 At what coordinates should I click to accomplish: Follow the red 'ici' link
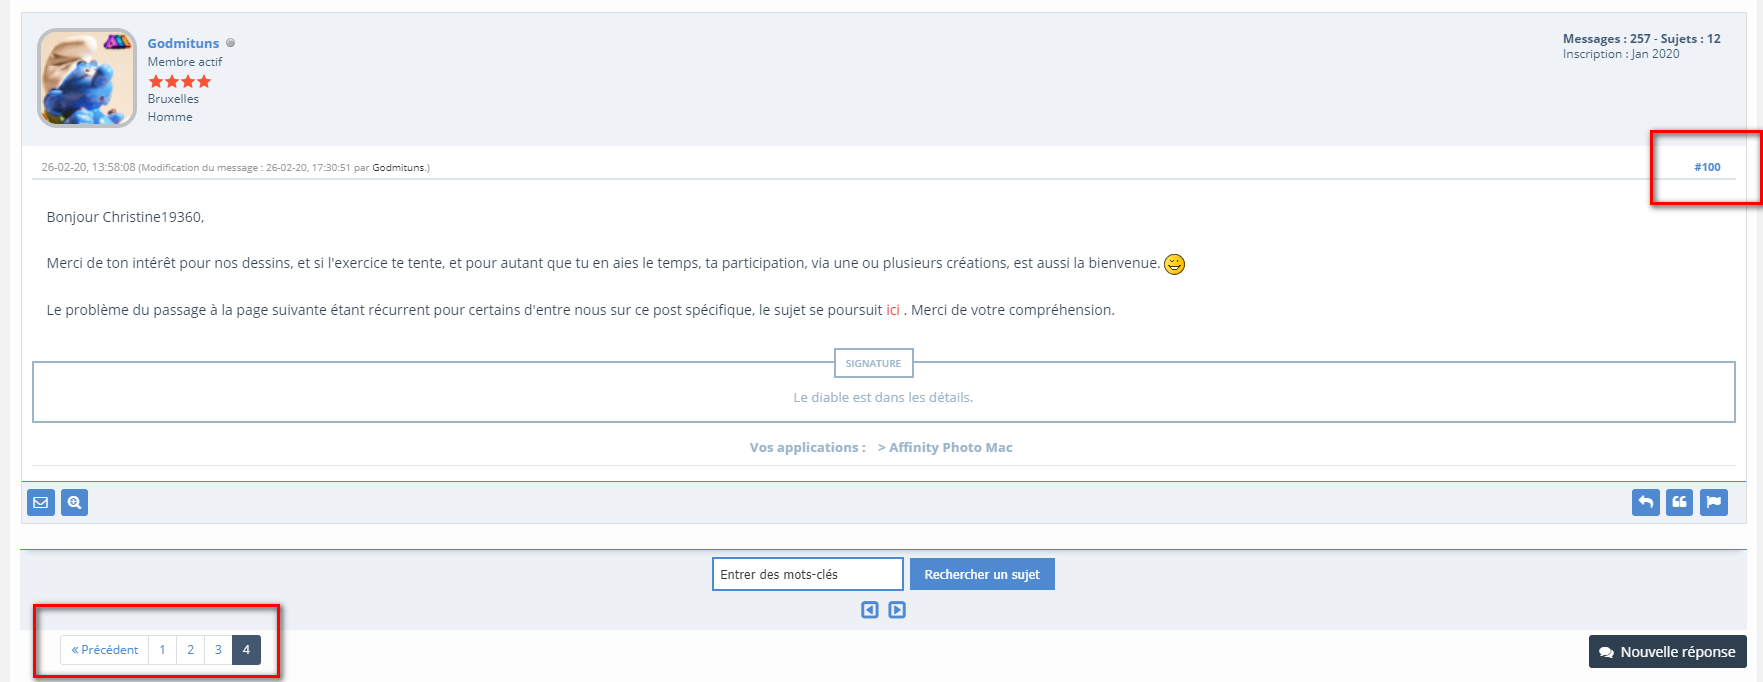click(x=893, y=310)
